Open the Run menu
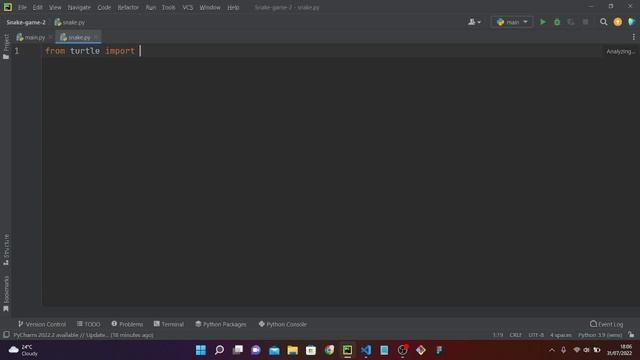 [x=151, y=7]
